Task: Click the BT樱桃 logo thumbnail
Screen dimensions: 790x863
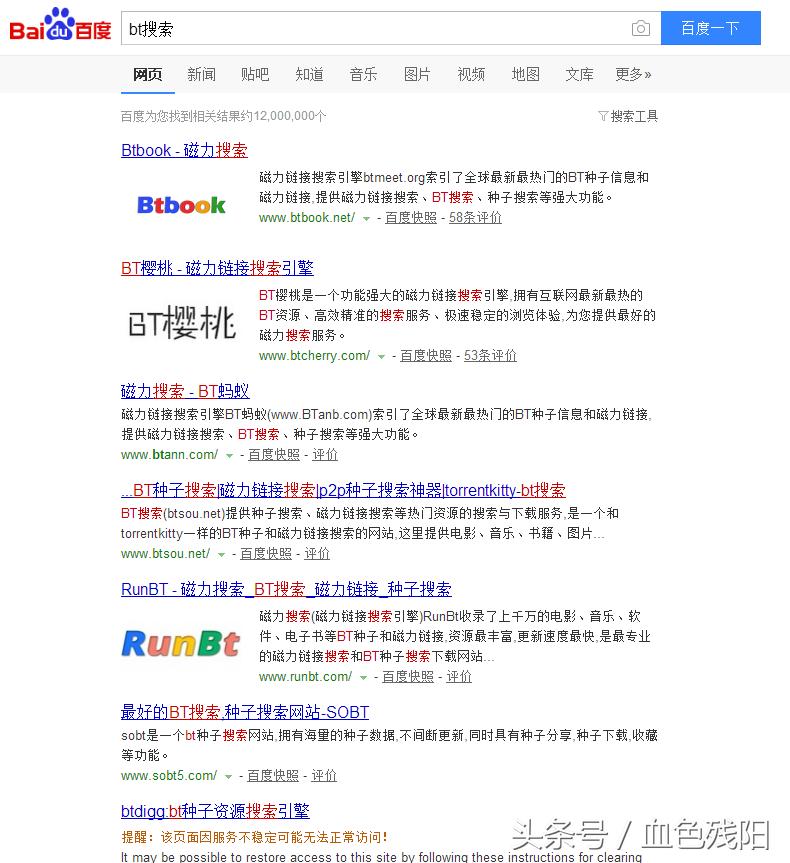Action: tap(182, 323)
